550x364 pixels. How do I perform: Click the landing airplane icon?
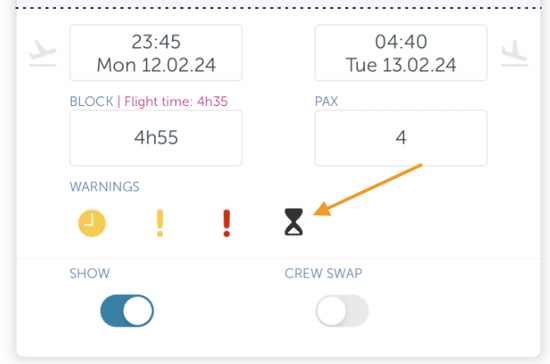tap(514, 53)
